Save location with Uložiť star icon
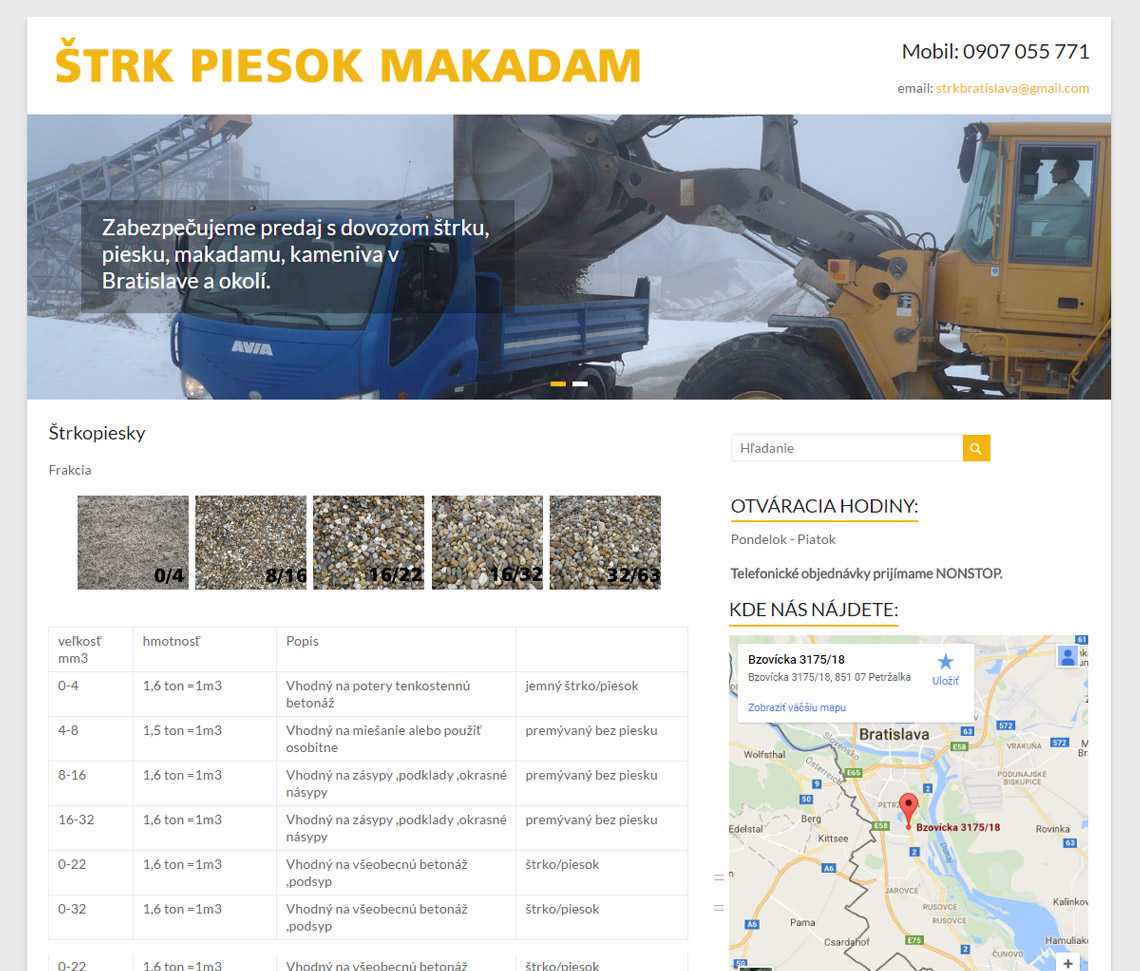This screenshot has width=1140, height=971. [x=945, y=668]
